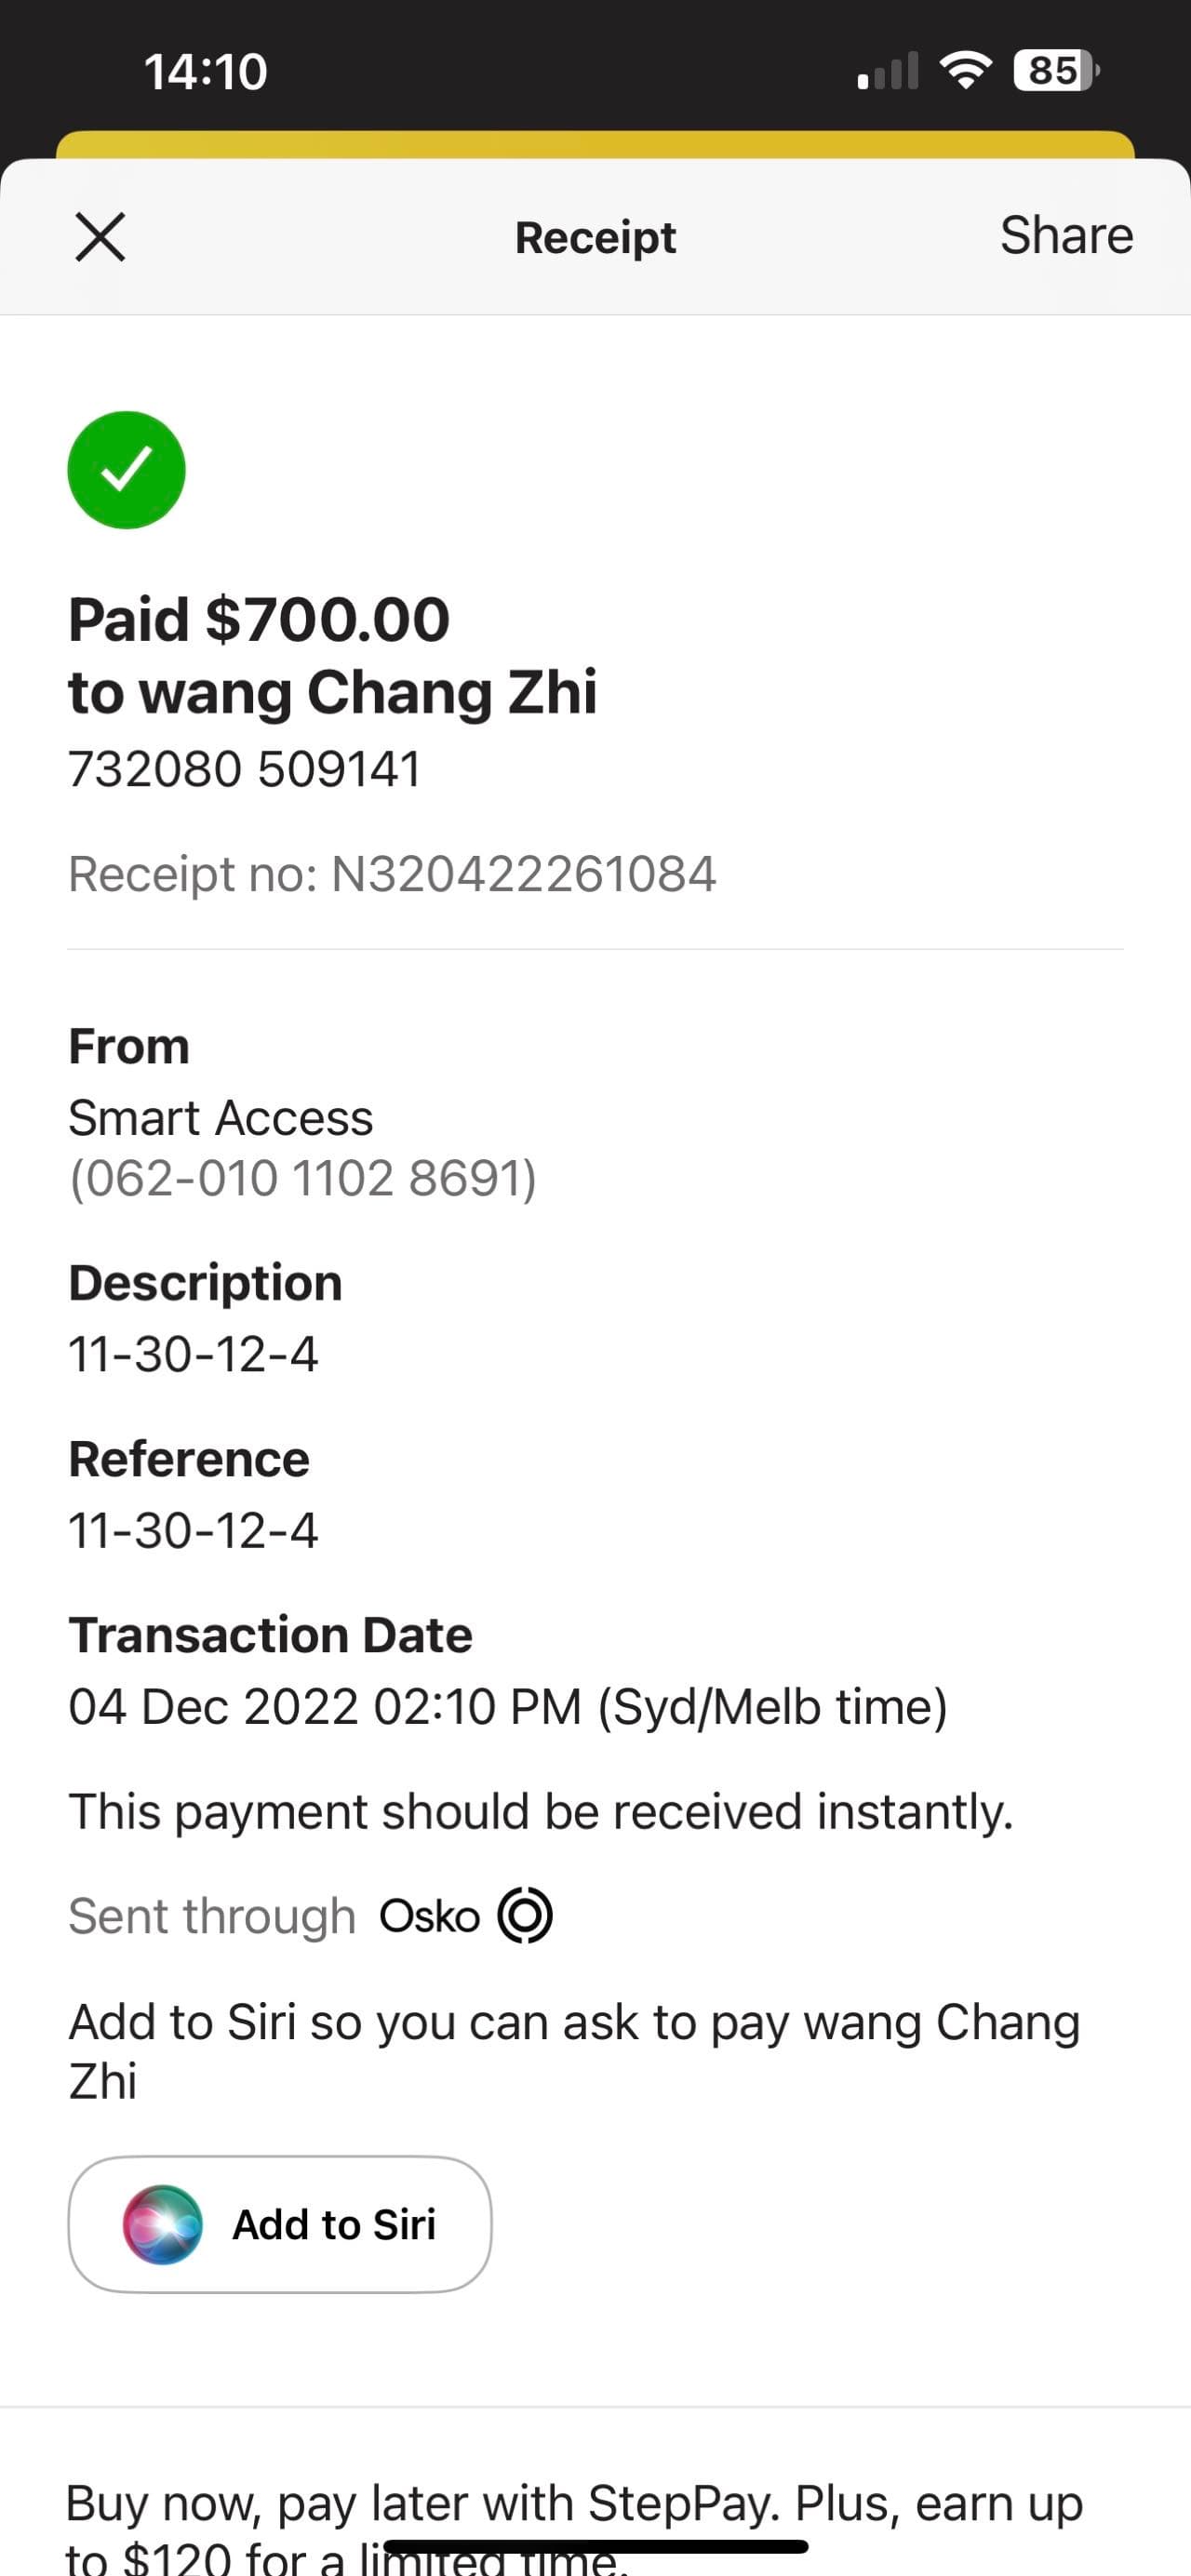Screen dimensions: 1191x2576
Task: Open the StepPay buy now pay later promo
Action: point(574,2505)
